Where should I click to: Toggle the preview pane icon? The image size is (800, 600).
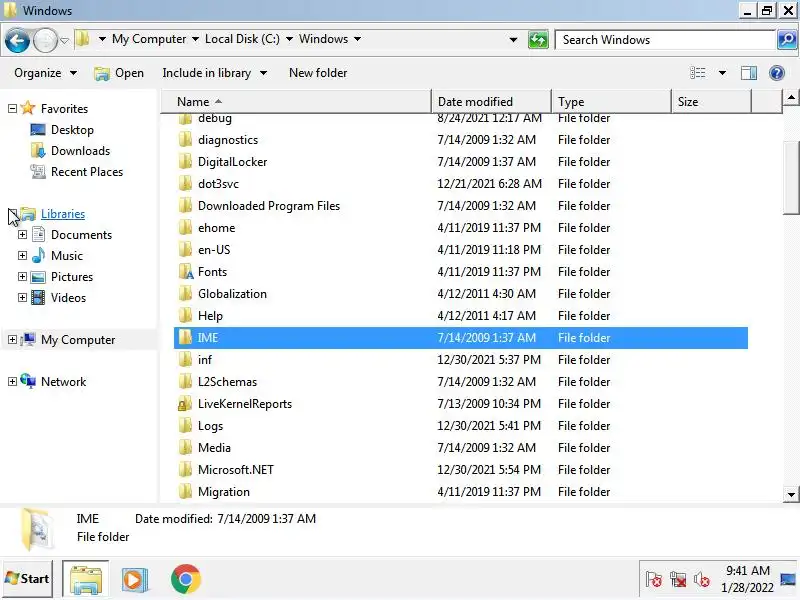coord(748,73)
